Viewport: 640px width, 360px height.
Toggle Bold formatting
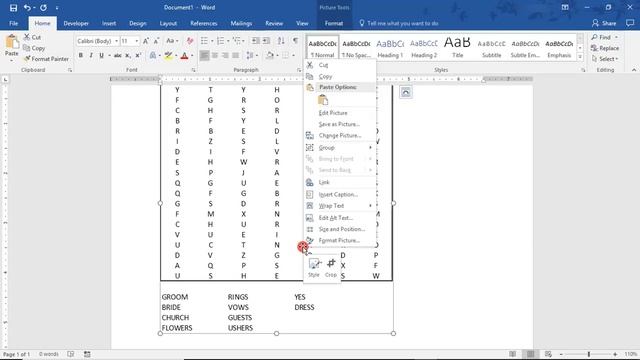click(81, 55)
